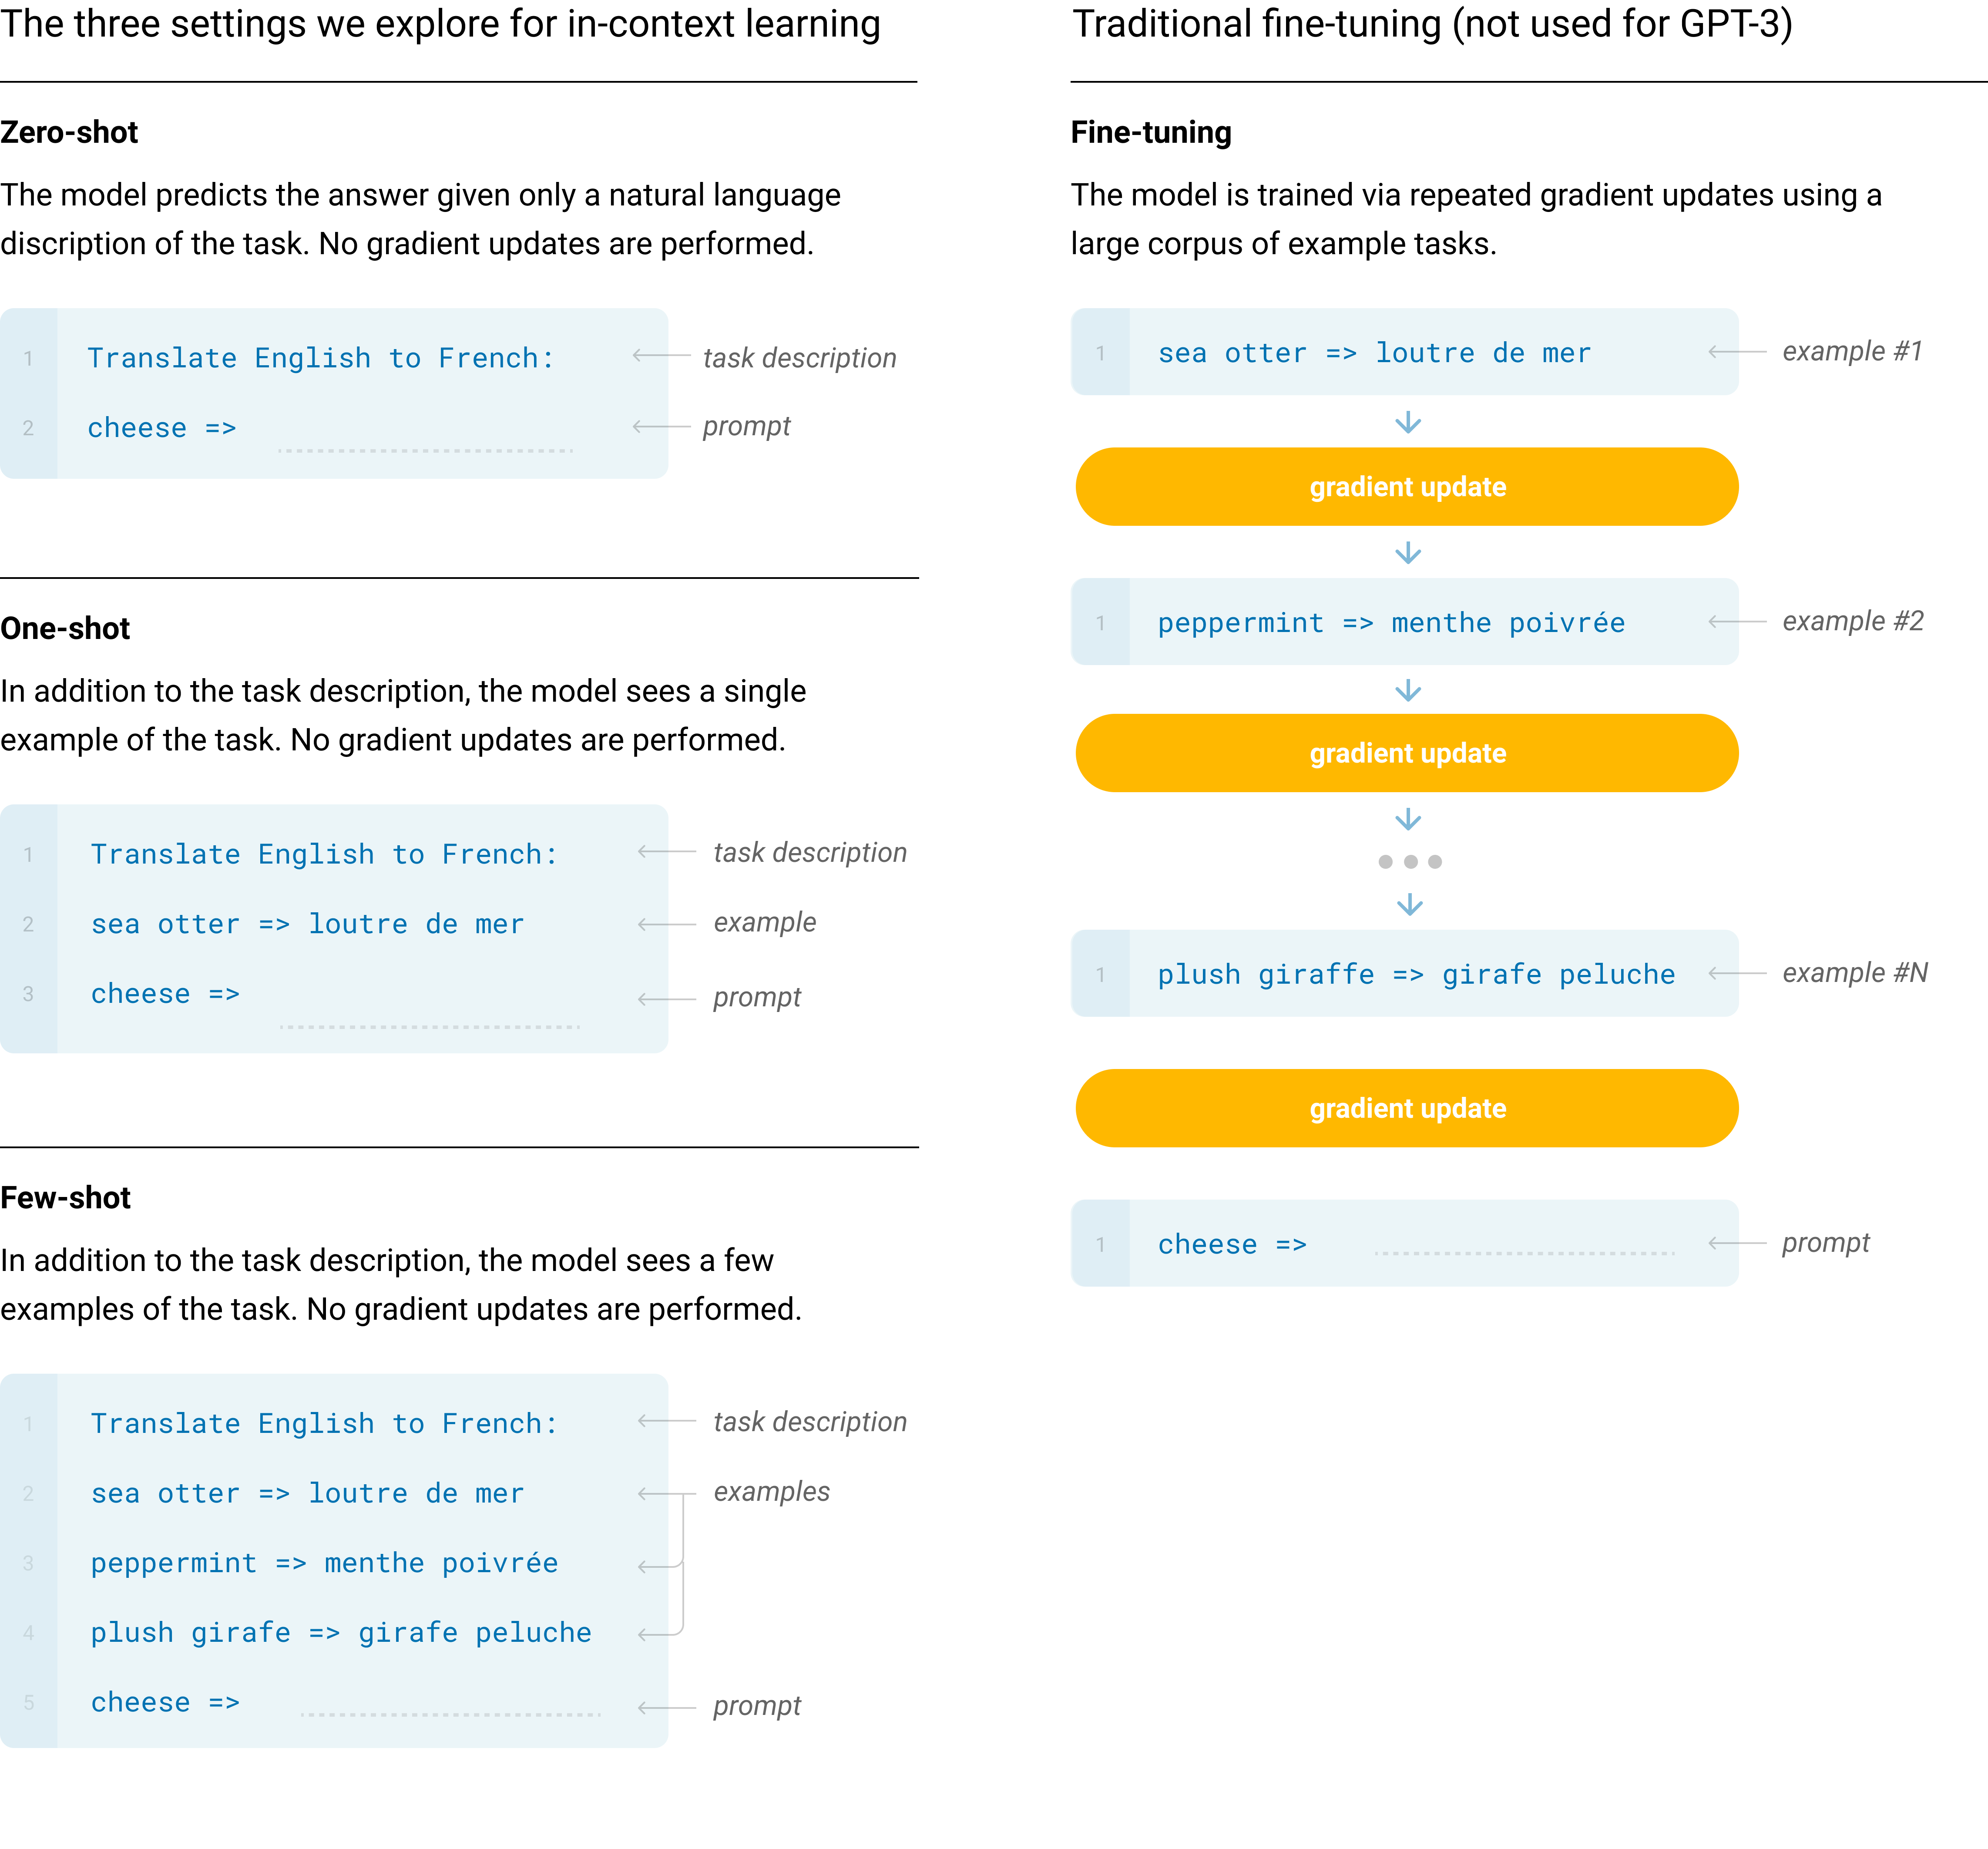Click the left arrow next to Zero-shot task description
The width and height of the screenshot is (1988, 1849).
pos(661,356)
